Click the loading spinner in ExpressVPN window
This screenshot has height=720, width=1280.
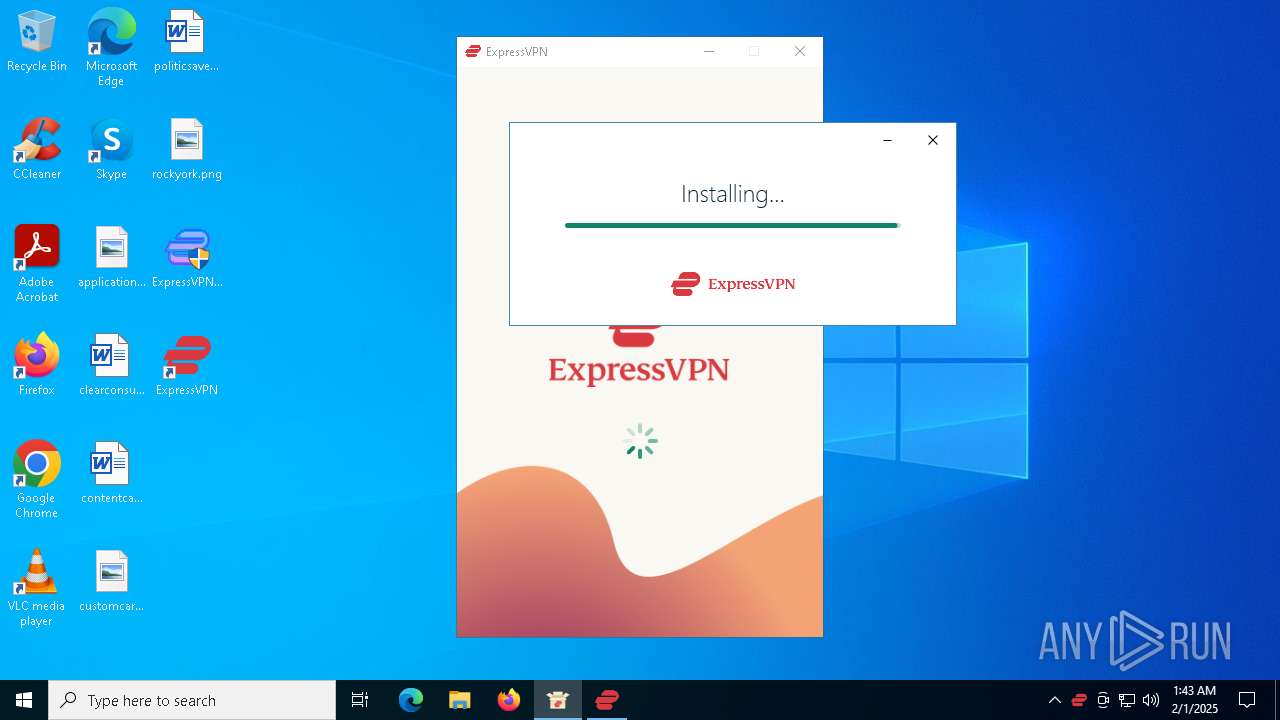point(640,441)
